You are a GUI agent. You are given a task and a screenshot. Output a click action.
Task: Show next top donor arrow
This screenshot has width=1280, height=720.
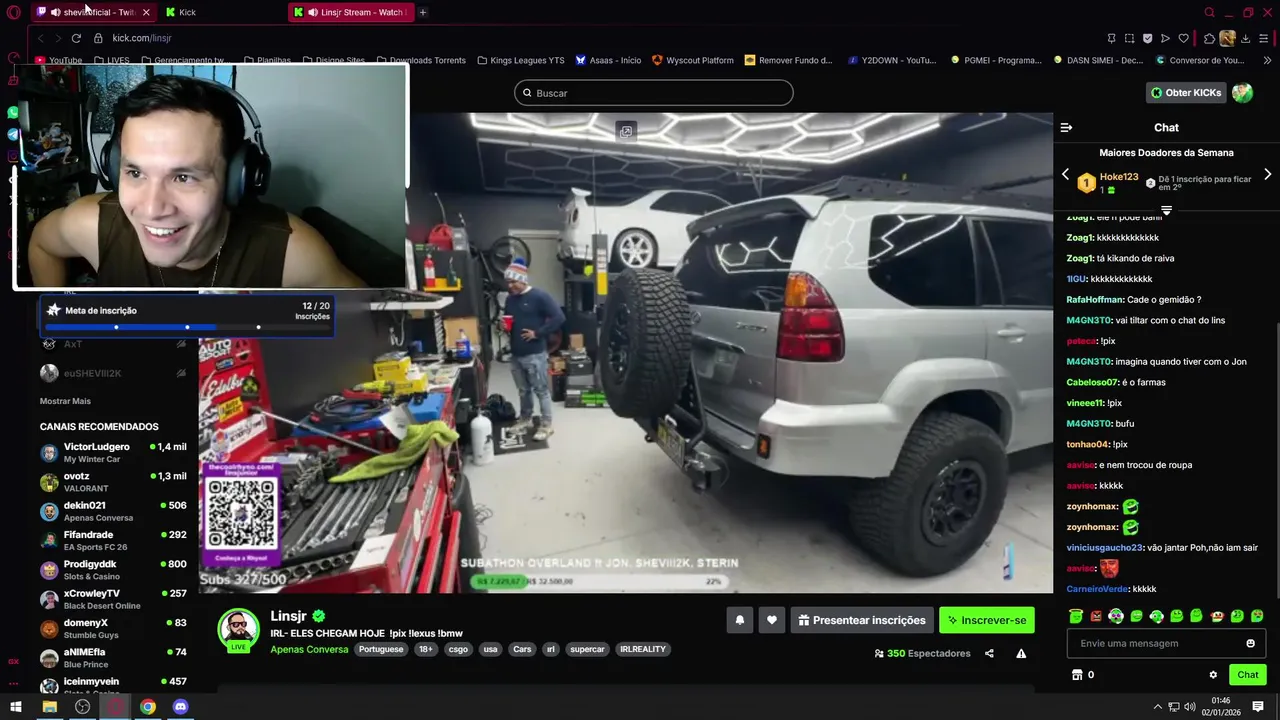1267,175
